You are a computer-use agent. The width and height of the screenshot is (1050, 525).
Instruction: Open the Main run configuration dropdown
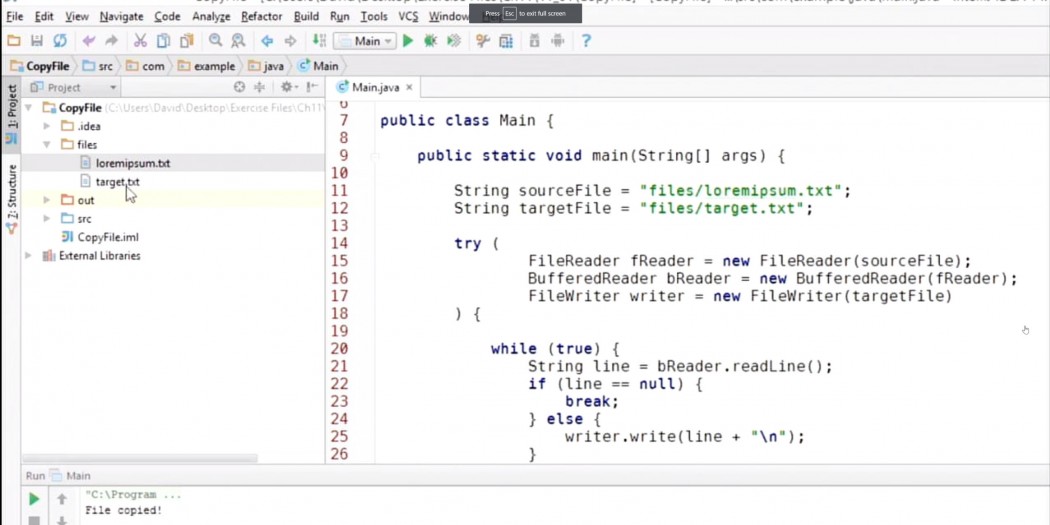click(x=365, y=41)
